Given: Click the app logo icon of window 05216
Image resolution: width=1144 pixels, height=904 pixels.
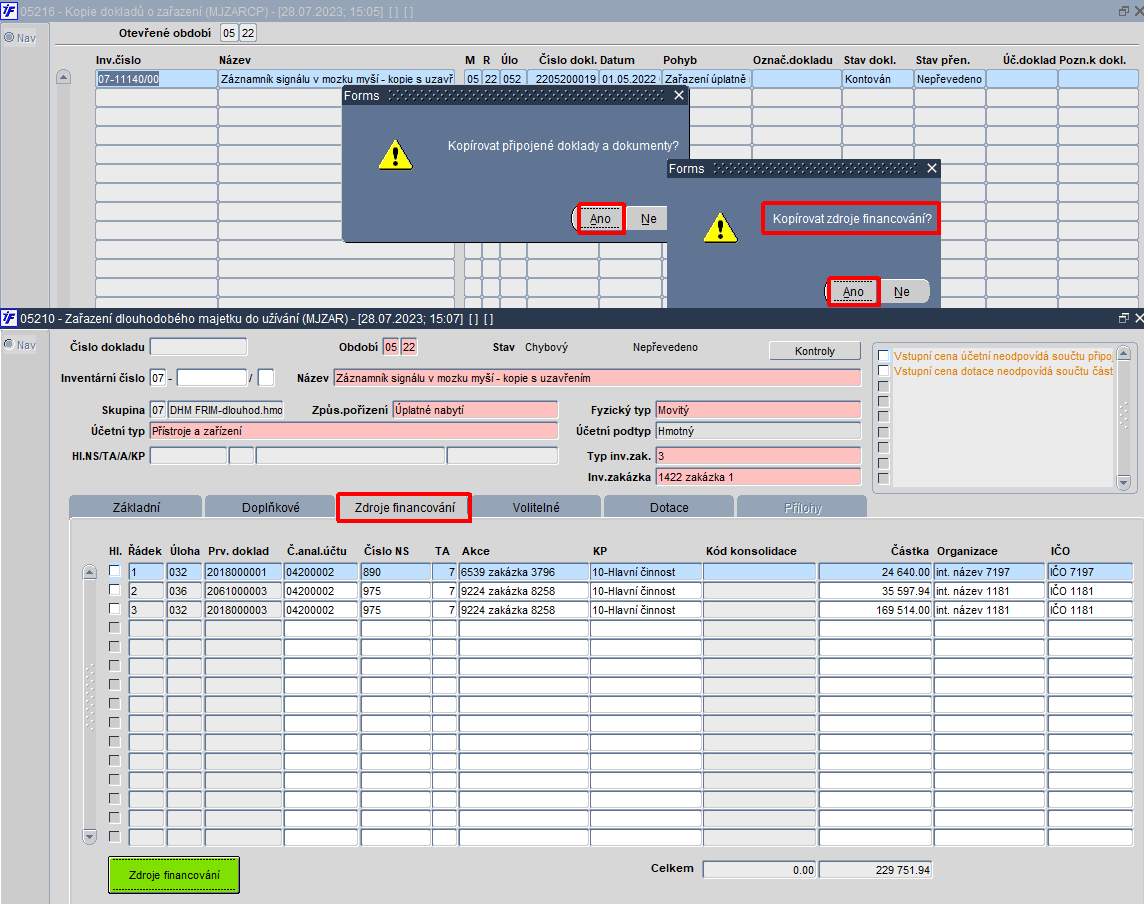Looking at the screenshot, I should pos(9,11).
